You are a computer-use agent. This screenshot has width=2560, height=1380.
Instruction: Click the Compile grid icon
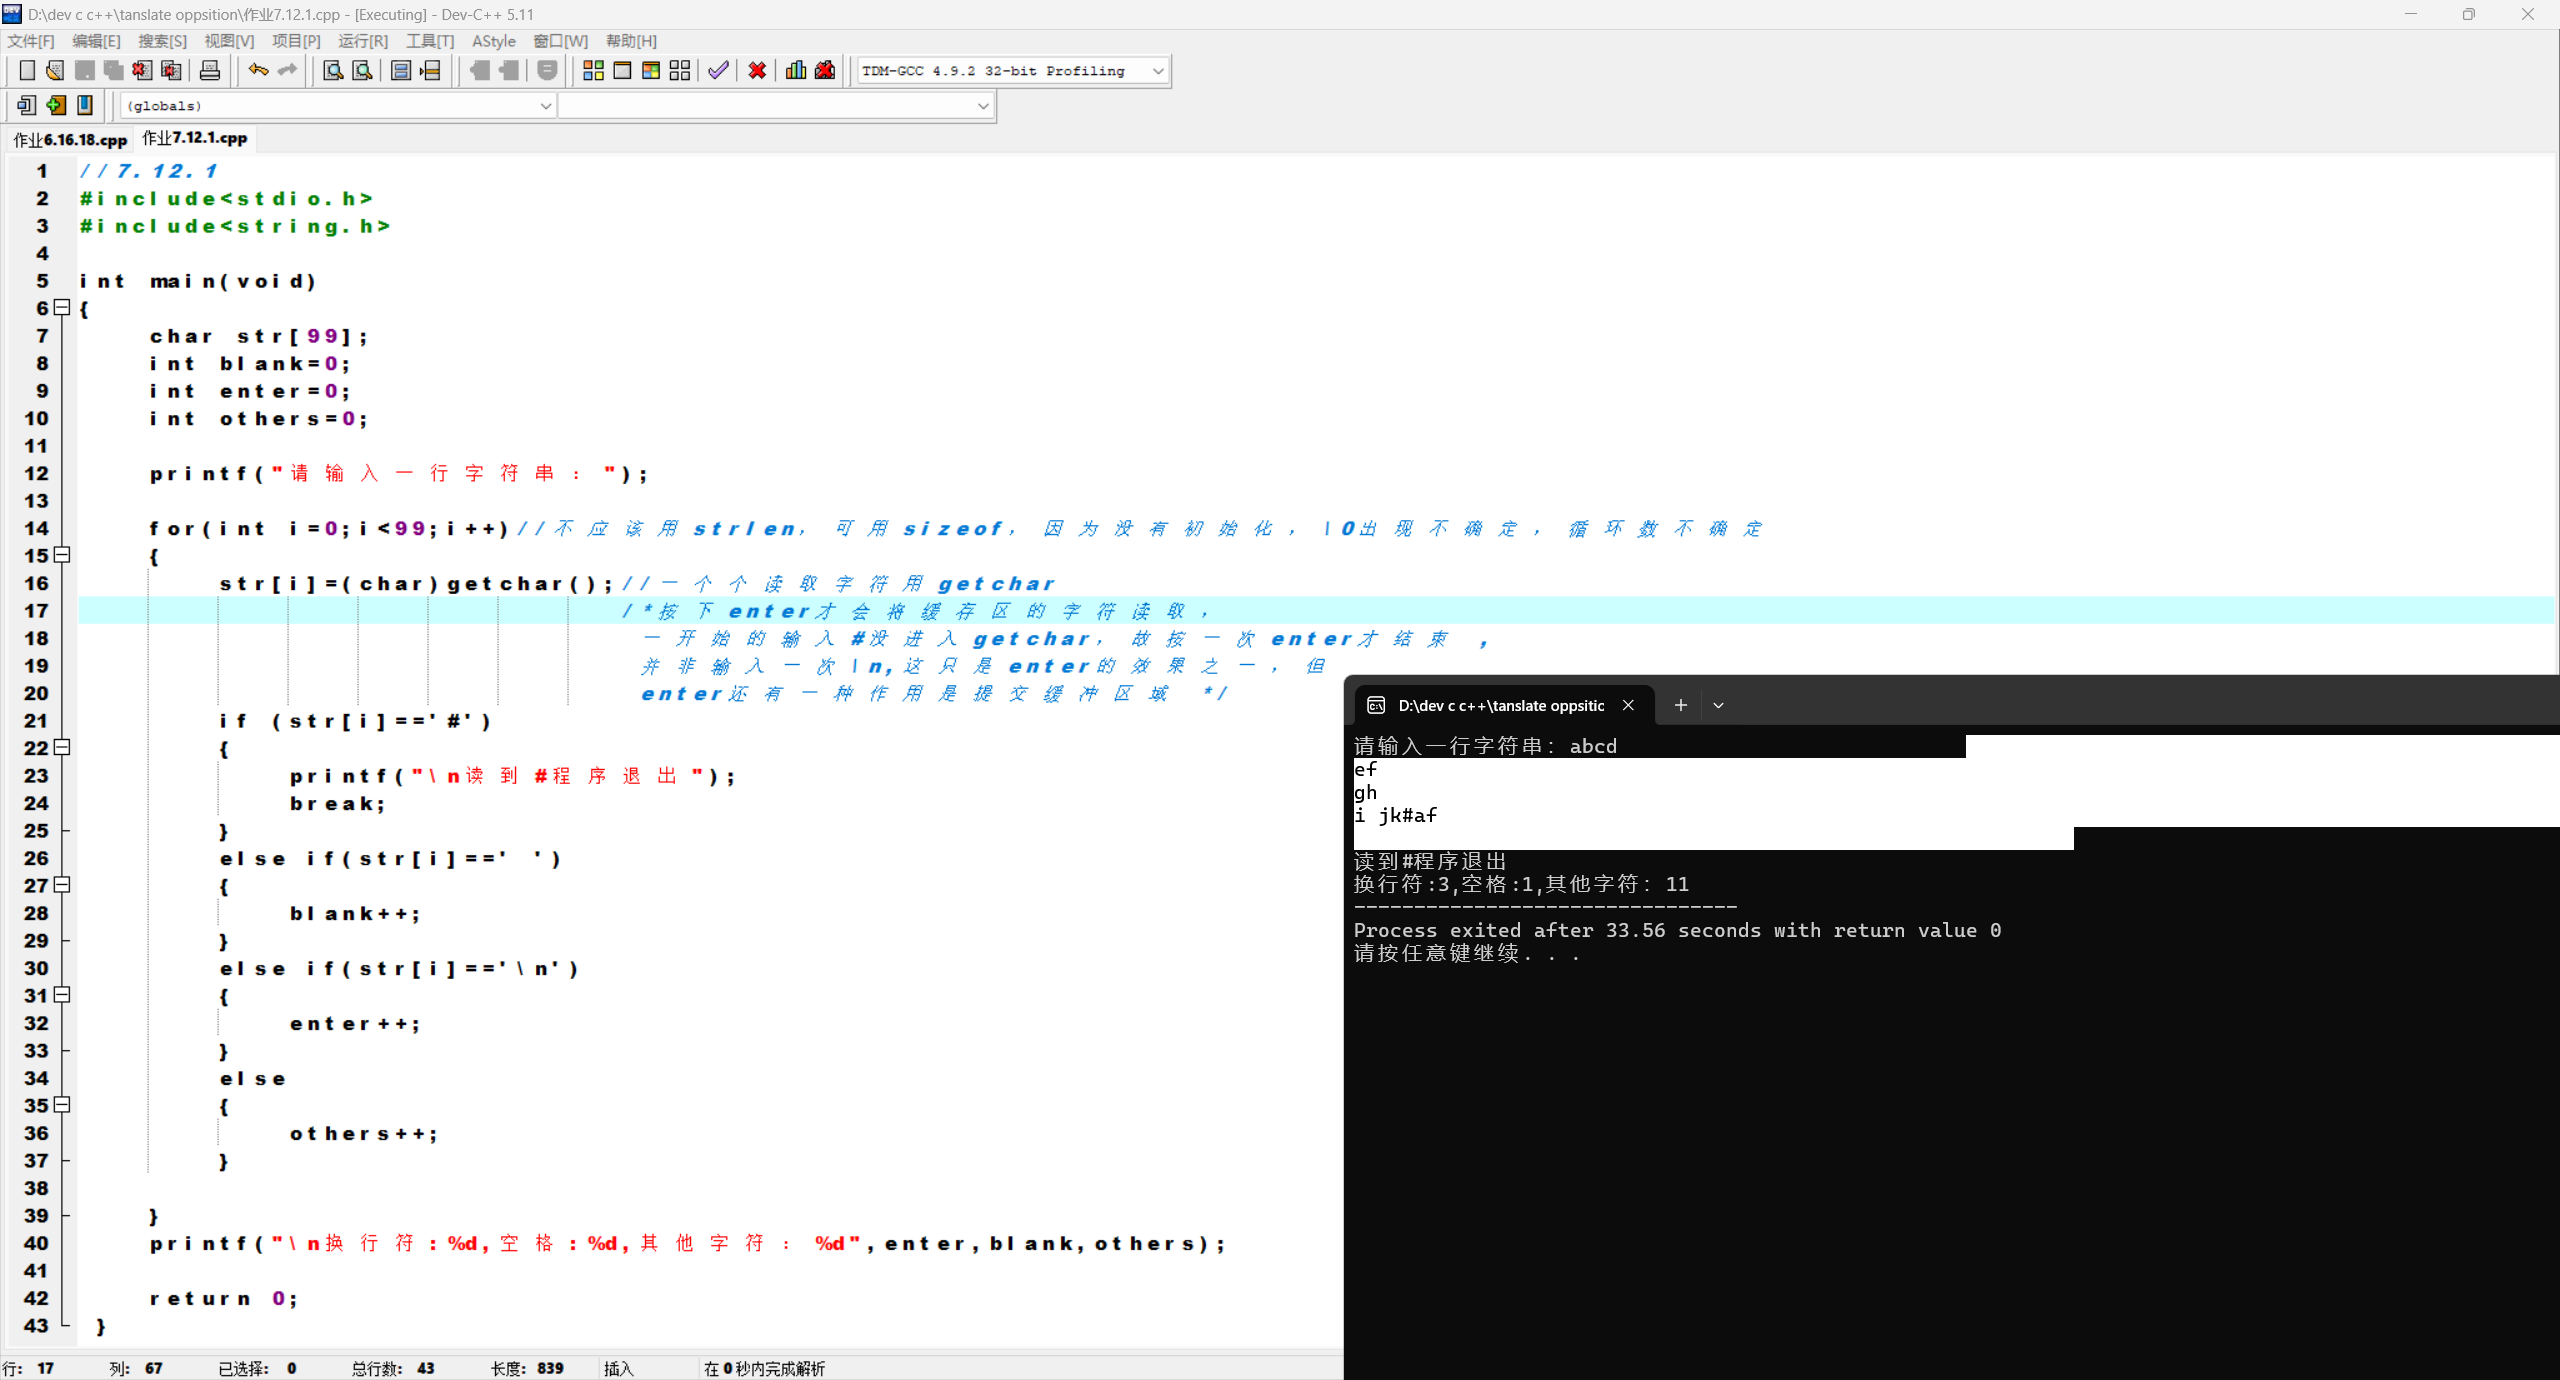tap(593, 70)
